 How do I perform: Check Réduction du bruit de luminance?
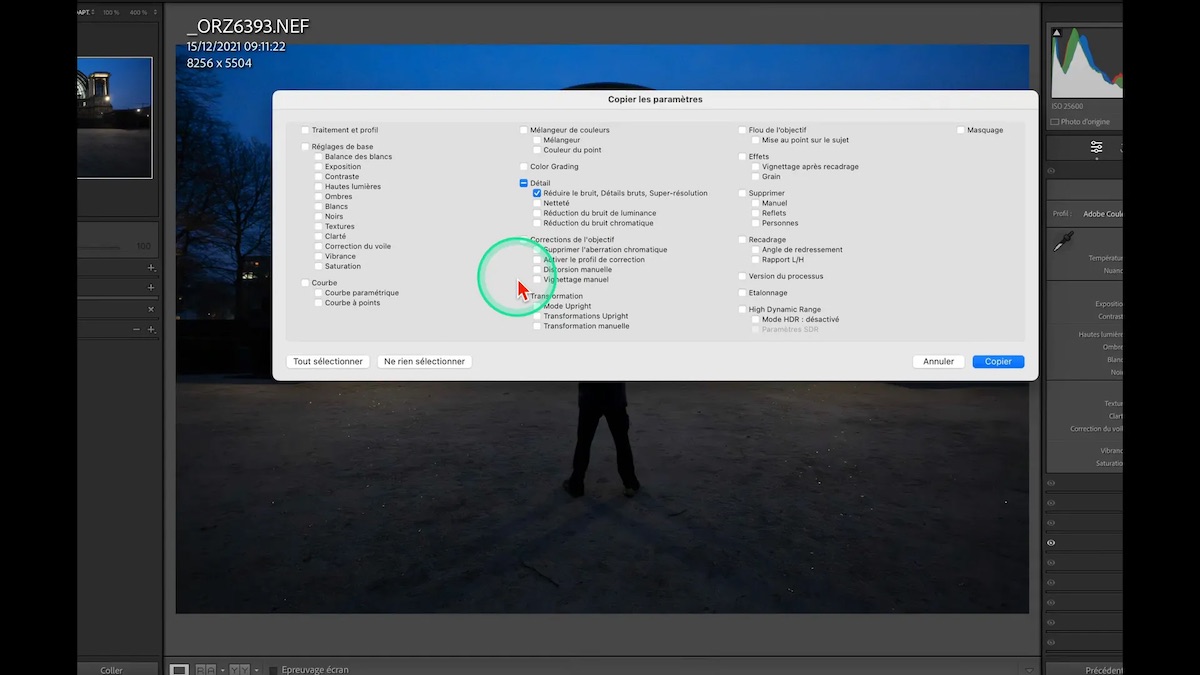[537, 213]
